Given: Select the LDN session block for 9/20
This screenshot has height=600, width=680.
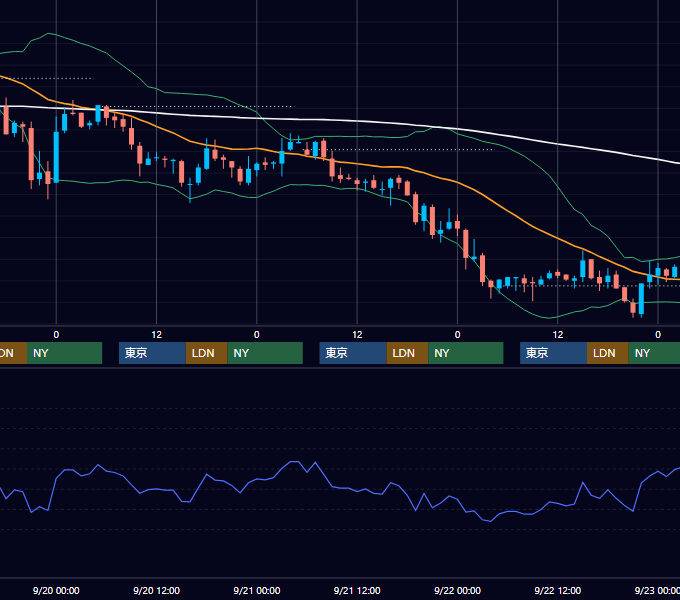Looking at the screenshot, I should (x=206, y=353).
